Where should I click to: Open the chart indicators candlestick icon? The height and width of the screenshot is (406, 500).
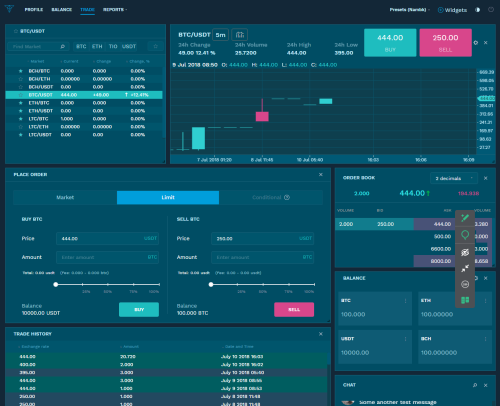point(240,35)
